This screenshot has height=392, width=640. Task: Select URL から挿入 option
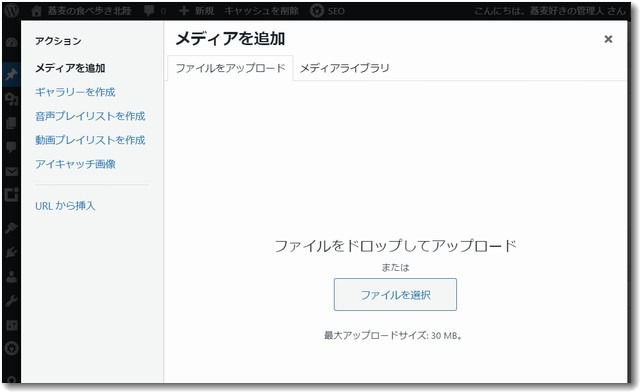point(65,206)
